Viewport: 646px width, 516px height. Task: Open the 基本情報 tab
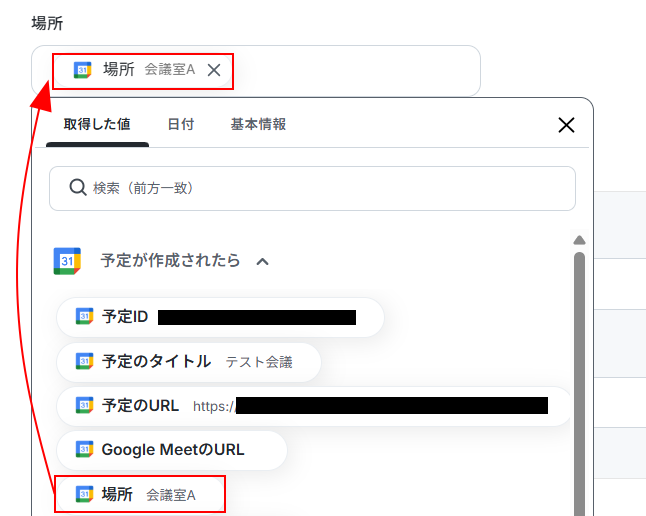(258, 124)
